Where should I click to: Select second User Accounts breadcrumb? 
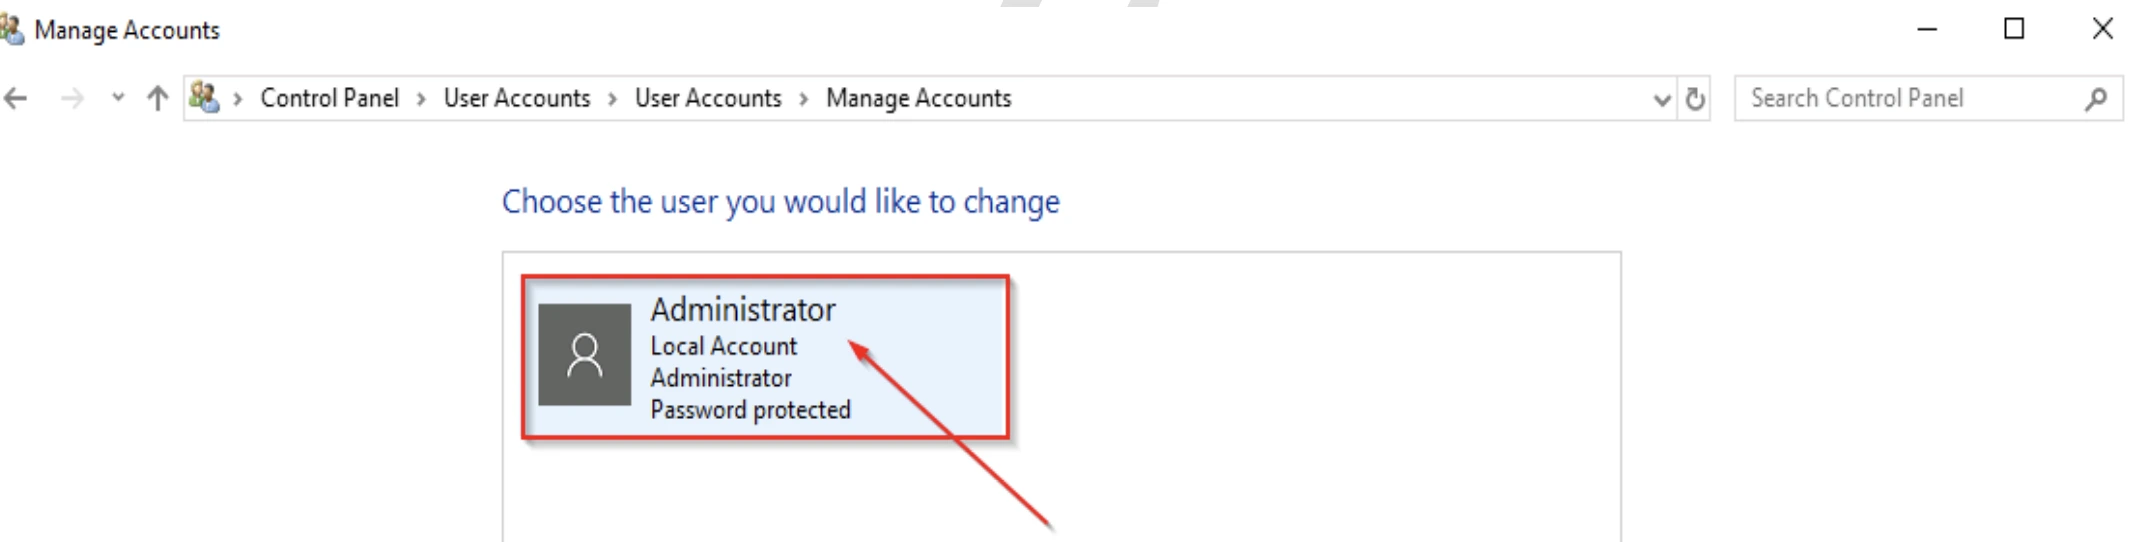(x=708, y=98)
